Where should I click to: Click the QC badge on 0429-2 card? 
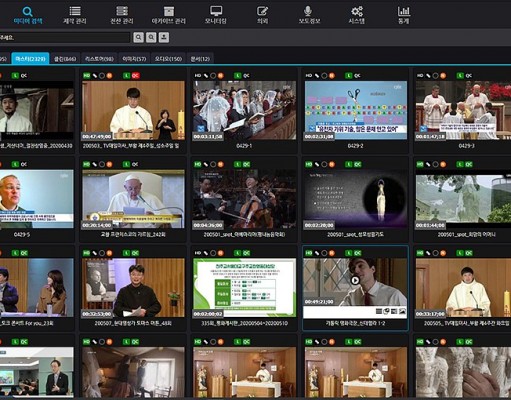357,76
